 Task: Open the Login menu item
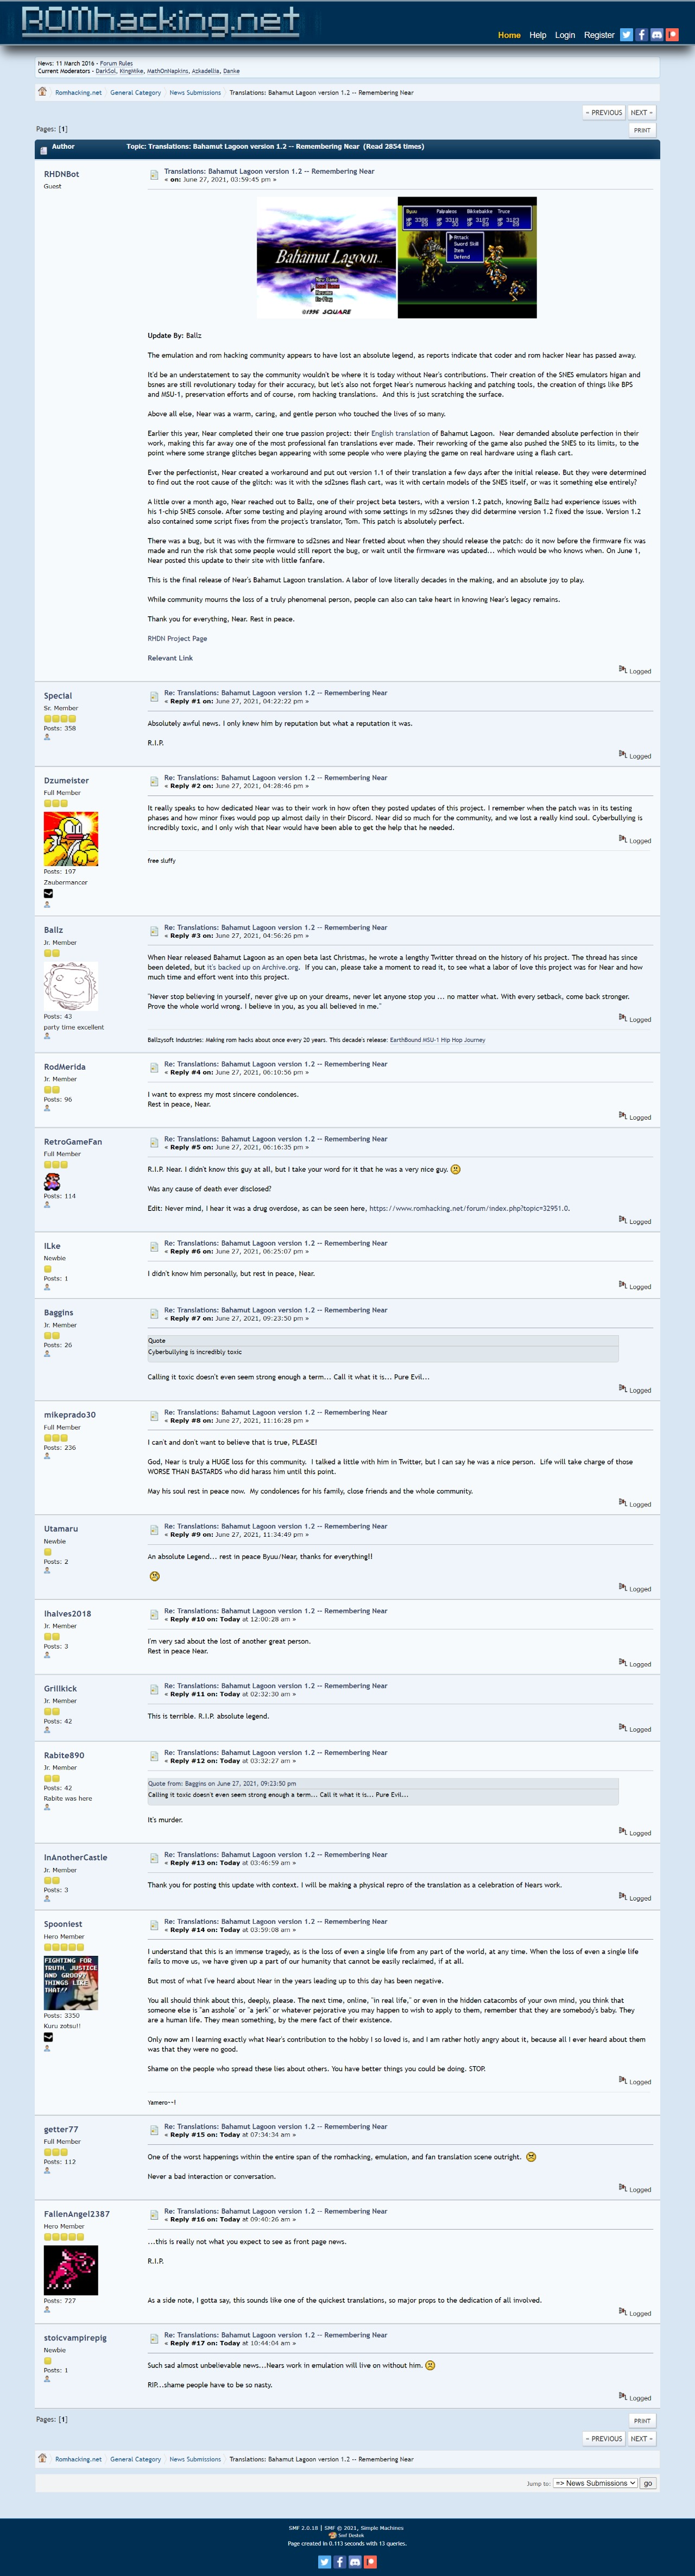(x=565, y=35)
